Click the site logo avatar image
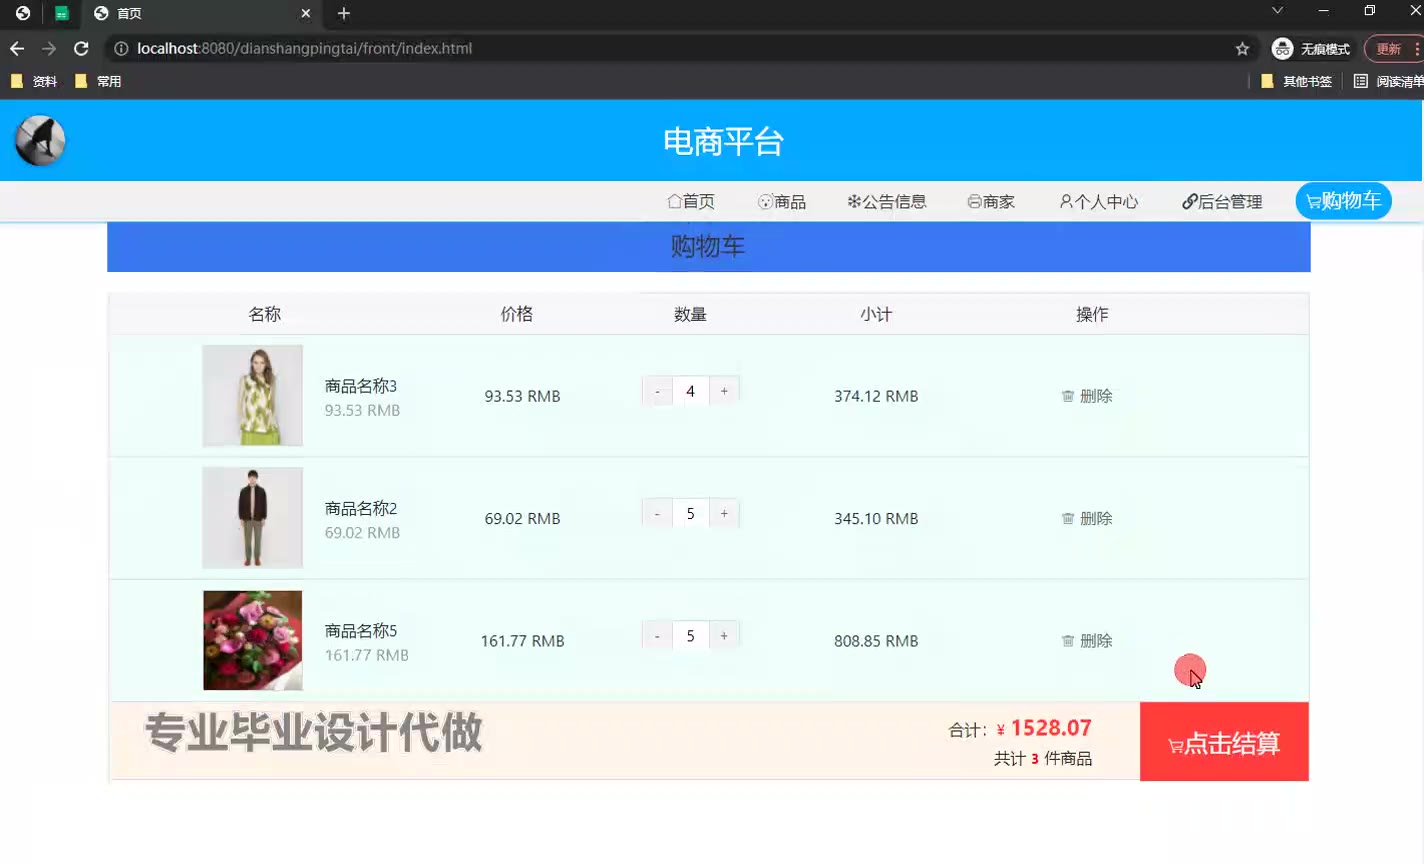 pos(40,141)
